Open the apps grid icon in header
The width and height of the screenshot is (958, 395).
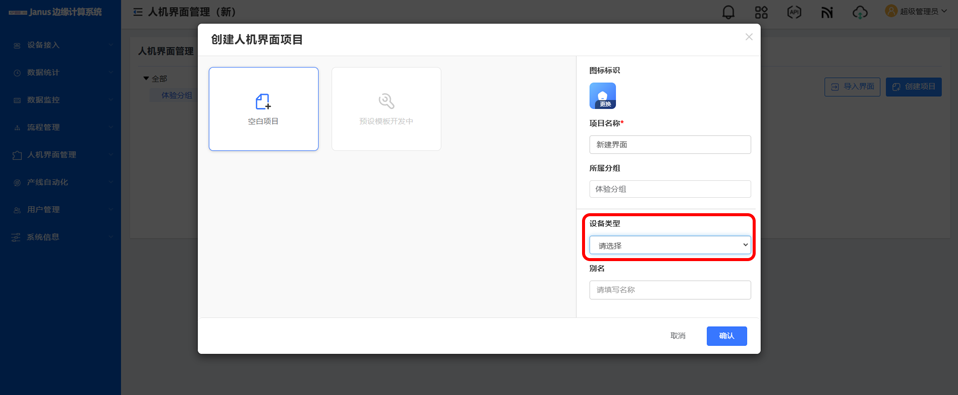(x=761, y=12)
